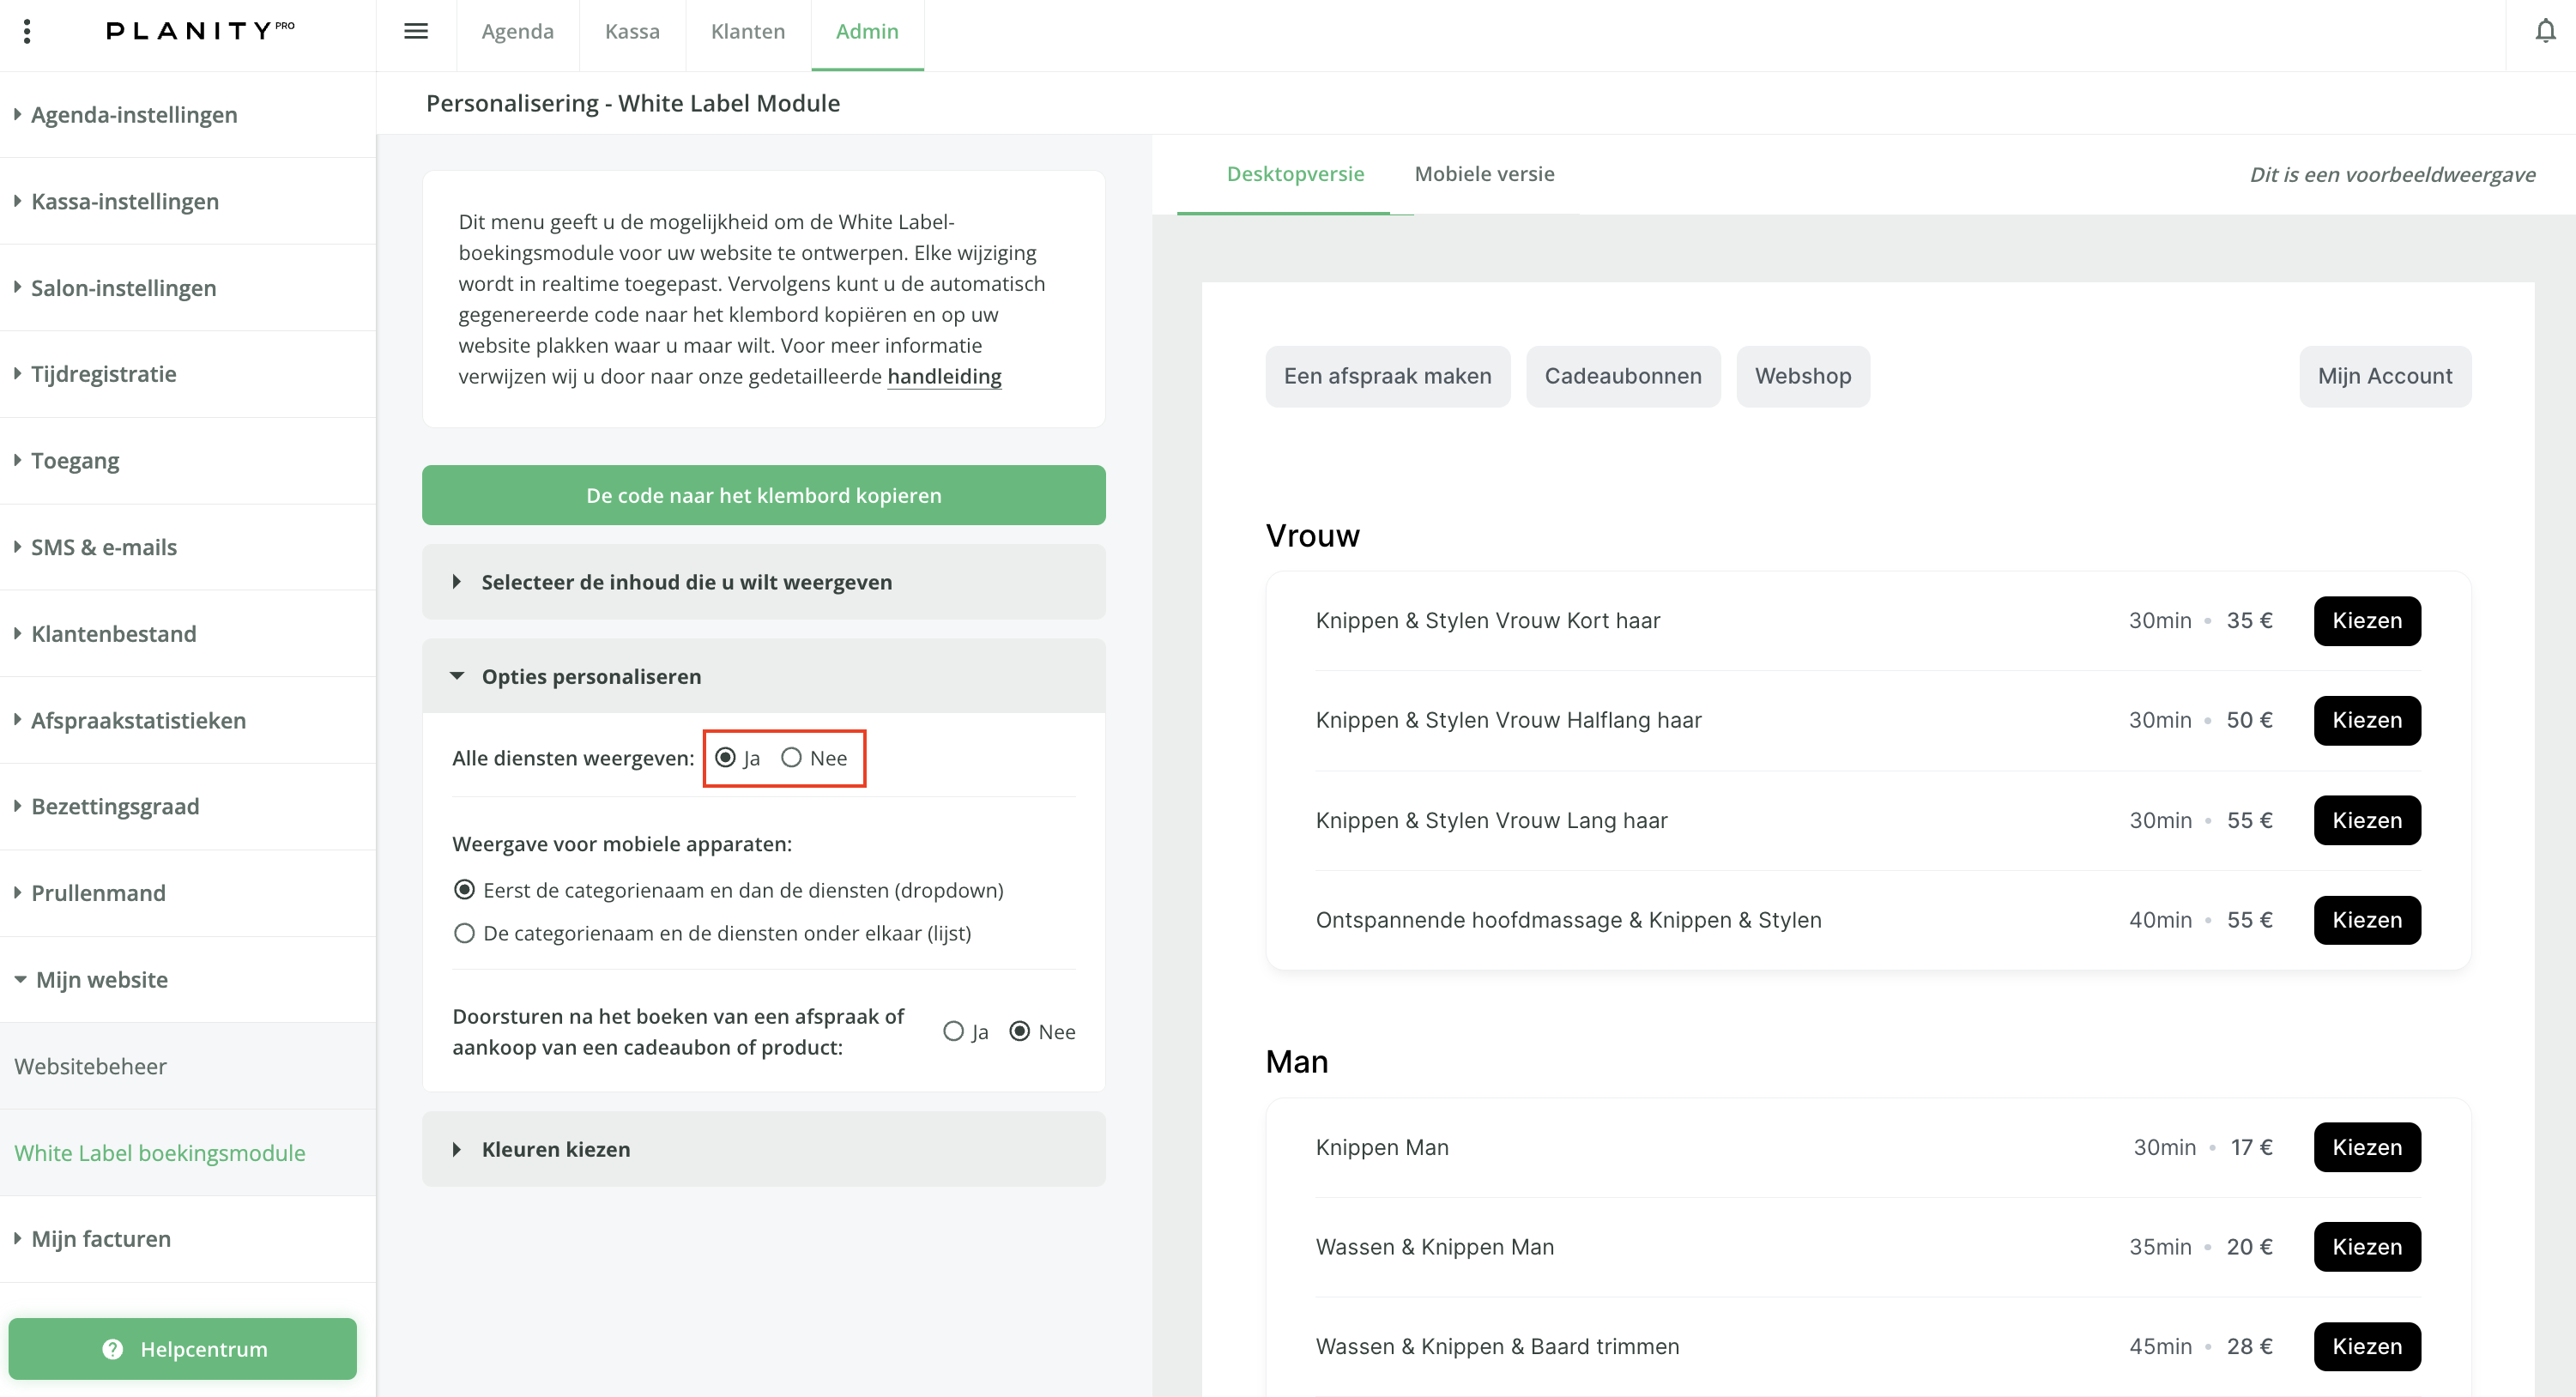This screenshot has height=1397, width=2576.
Task: Open the Klanten tab
Action: tap(748, 31)
